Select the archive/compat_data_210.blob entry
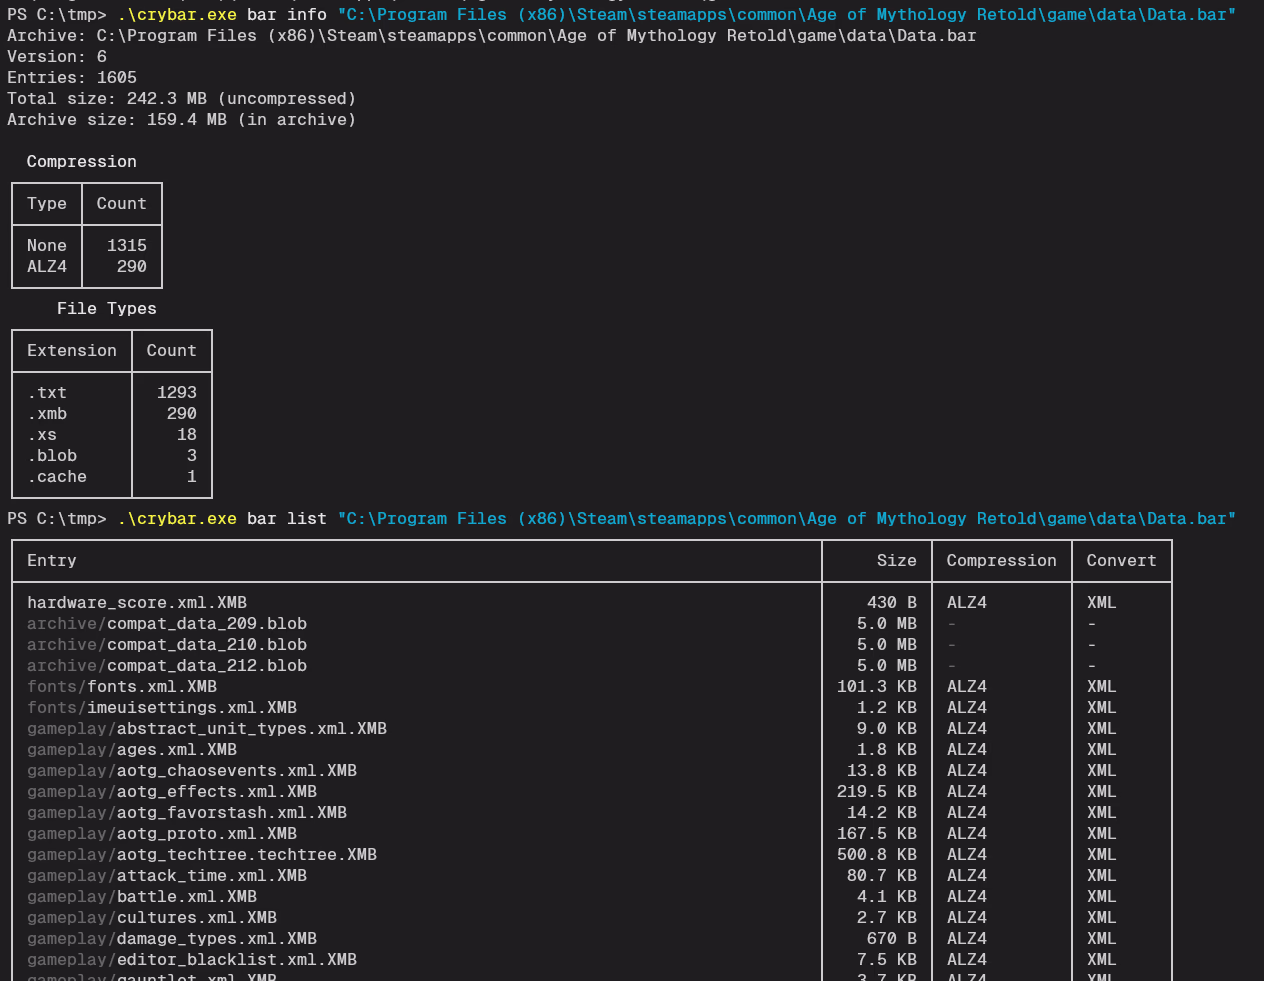Screen dimensions: 1264x981 (x=167, y=645)
